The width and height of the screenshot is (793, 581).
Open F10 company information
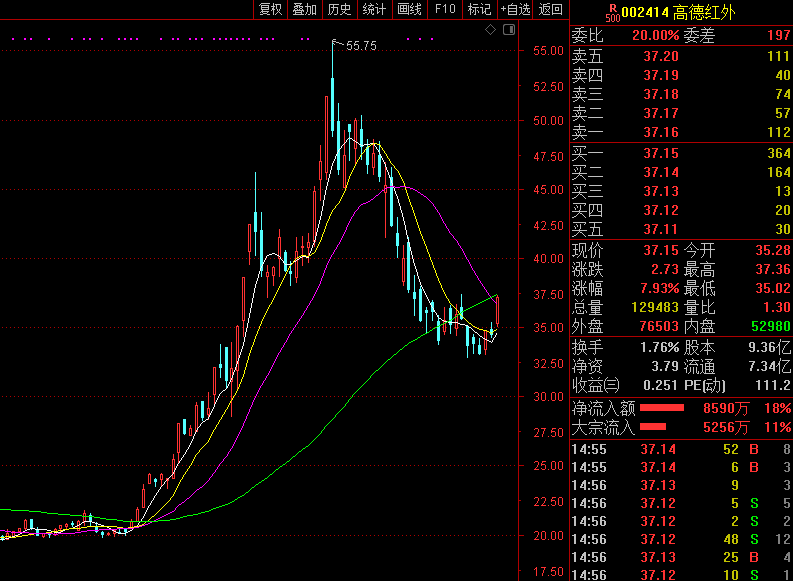point(445,10)
